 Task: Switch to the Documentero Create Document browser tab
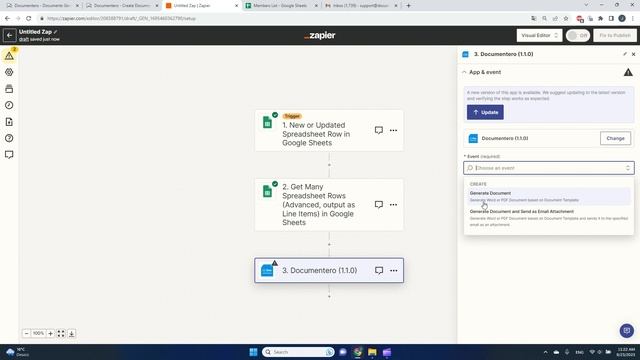122,6
